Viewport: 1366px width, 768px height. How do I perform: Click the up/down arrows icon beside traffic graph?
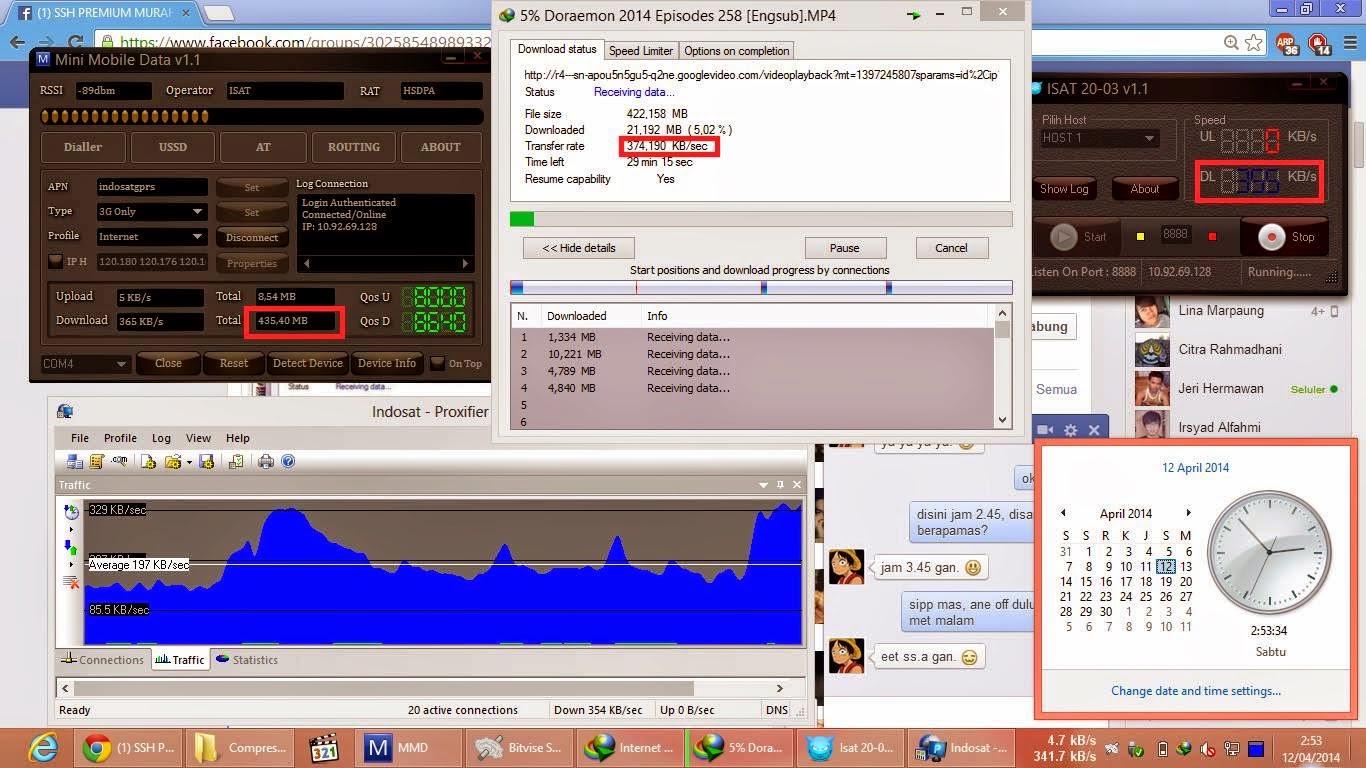(x=71, y=546)
